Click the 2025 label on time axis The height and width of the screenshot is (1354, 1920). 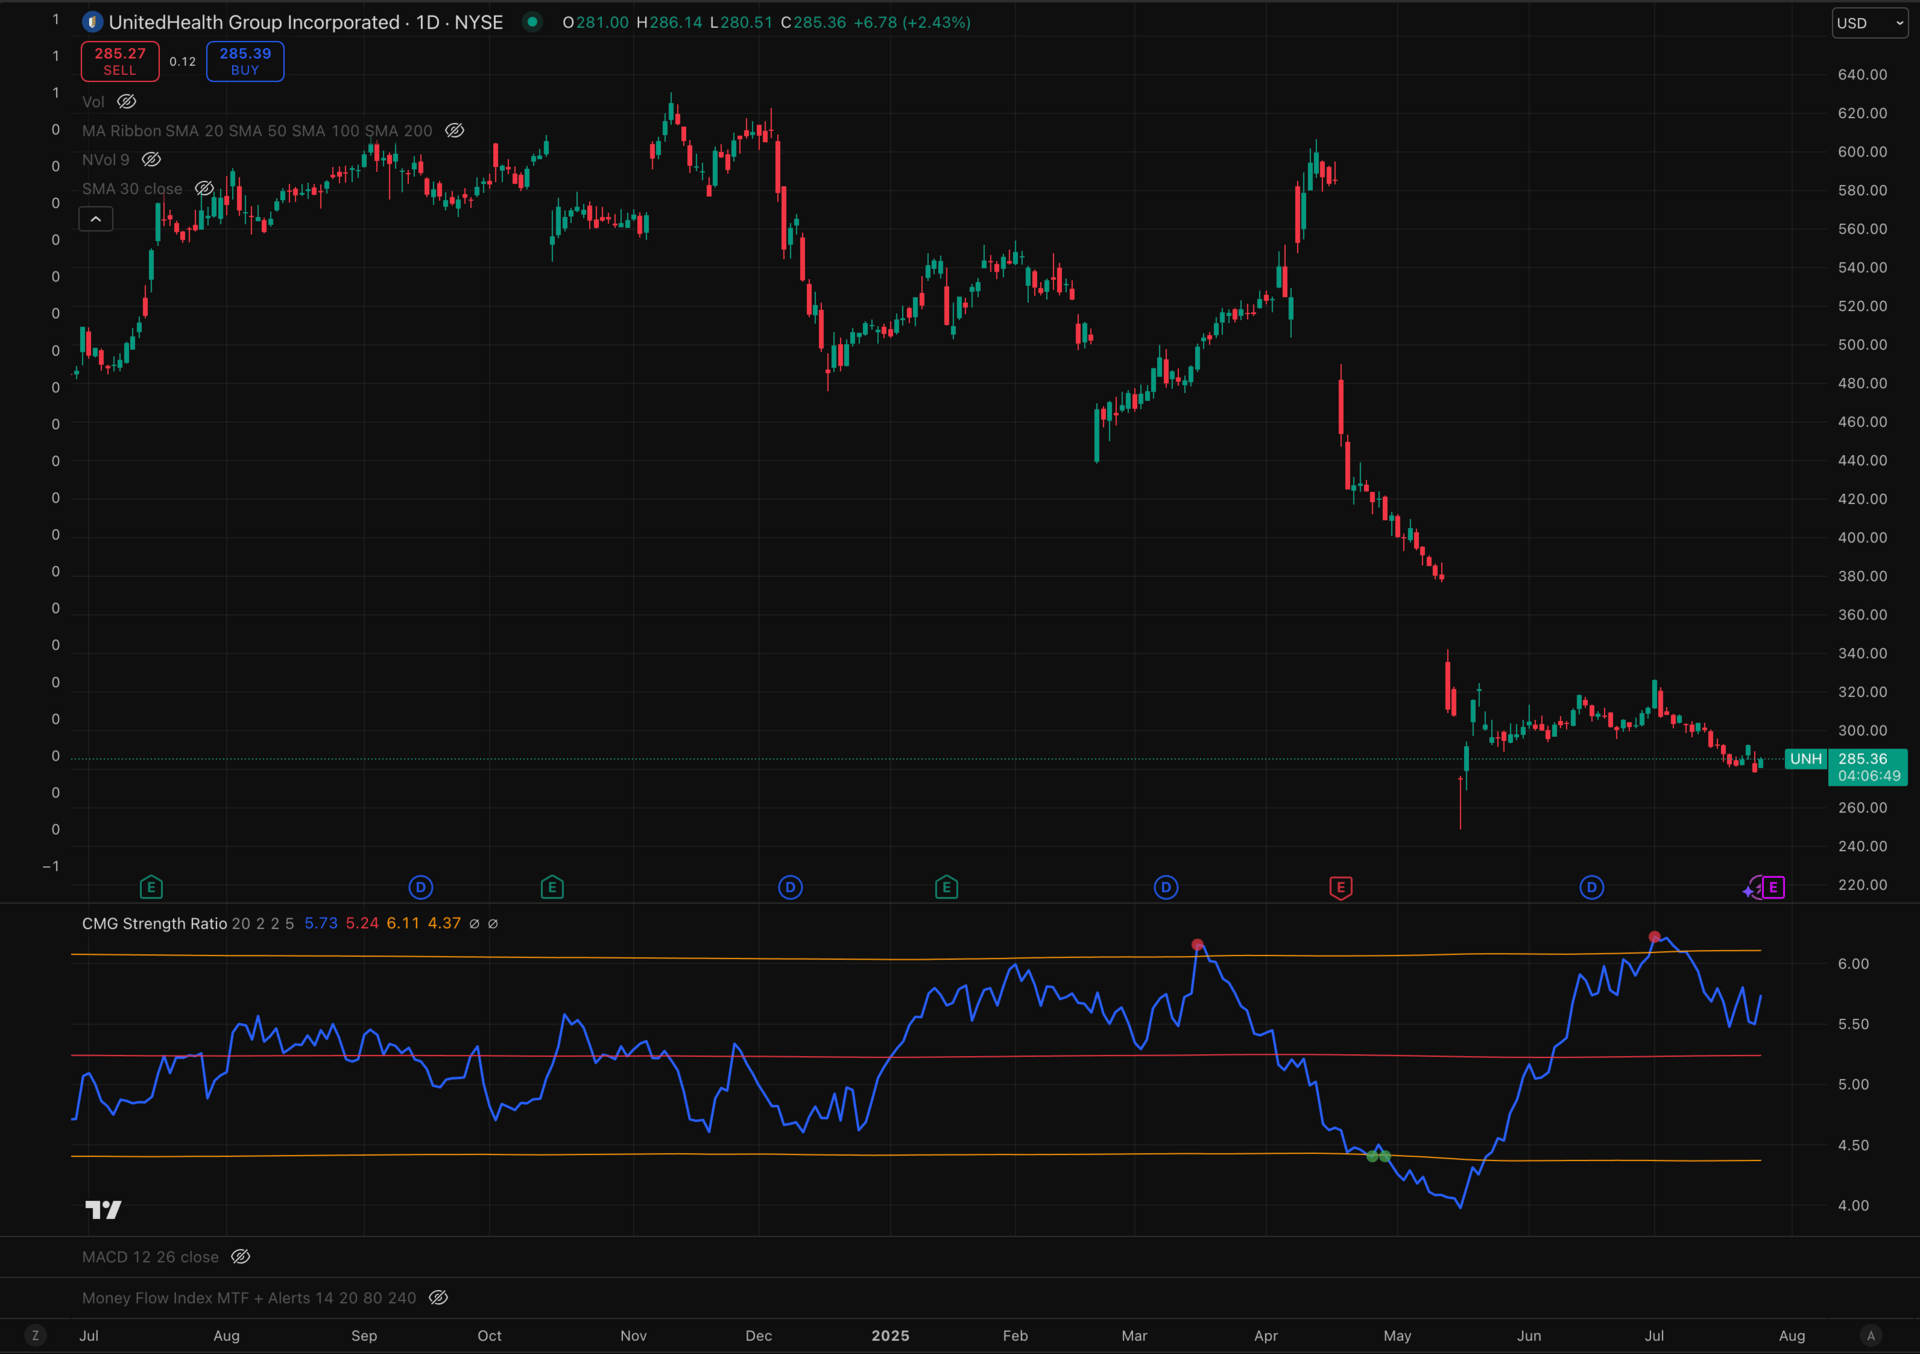[x=890, y=1336]
